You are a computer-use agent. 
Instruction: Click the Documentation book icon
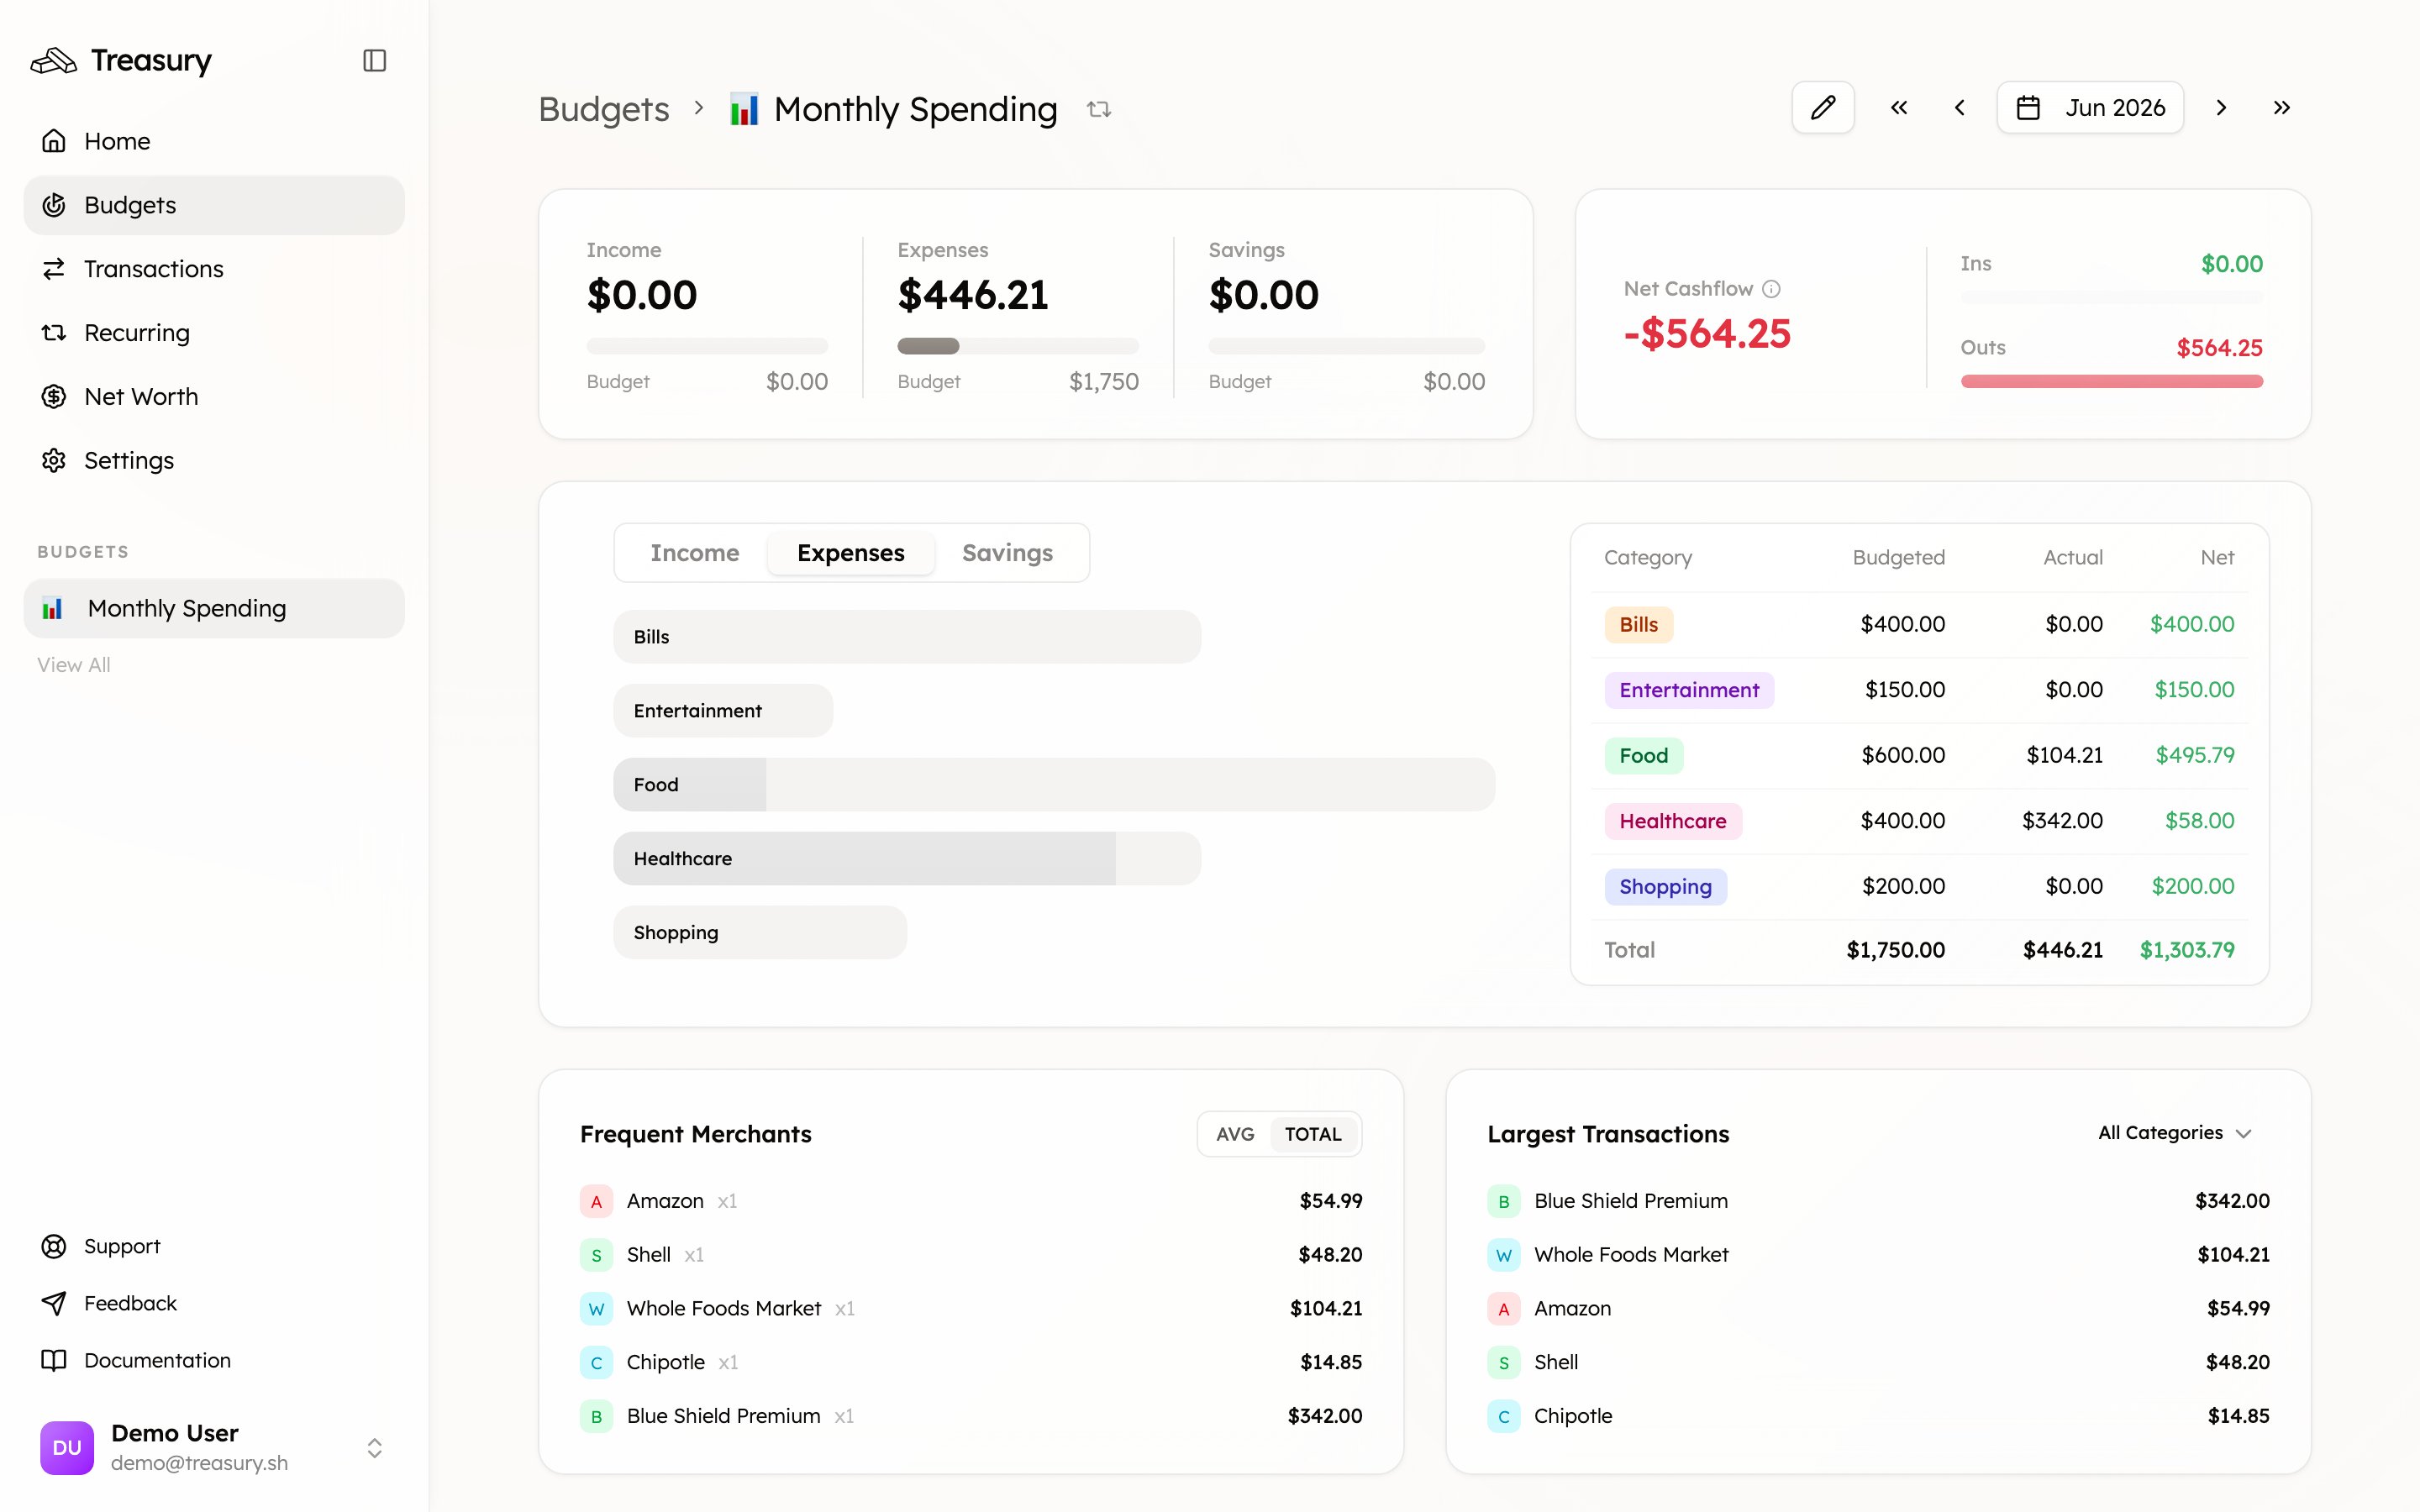(54, 1360)
